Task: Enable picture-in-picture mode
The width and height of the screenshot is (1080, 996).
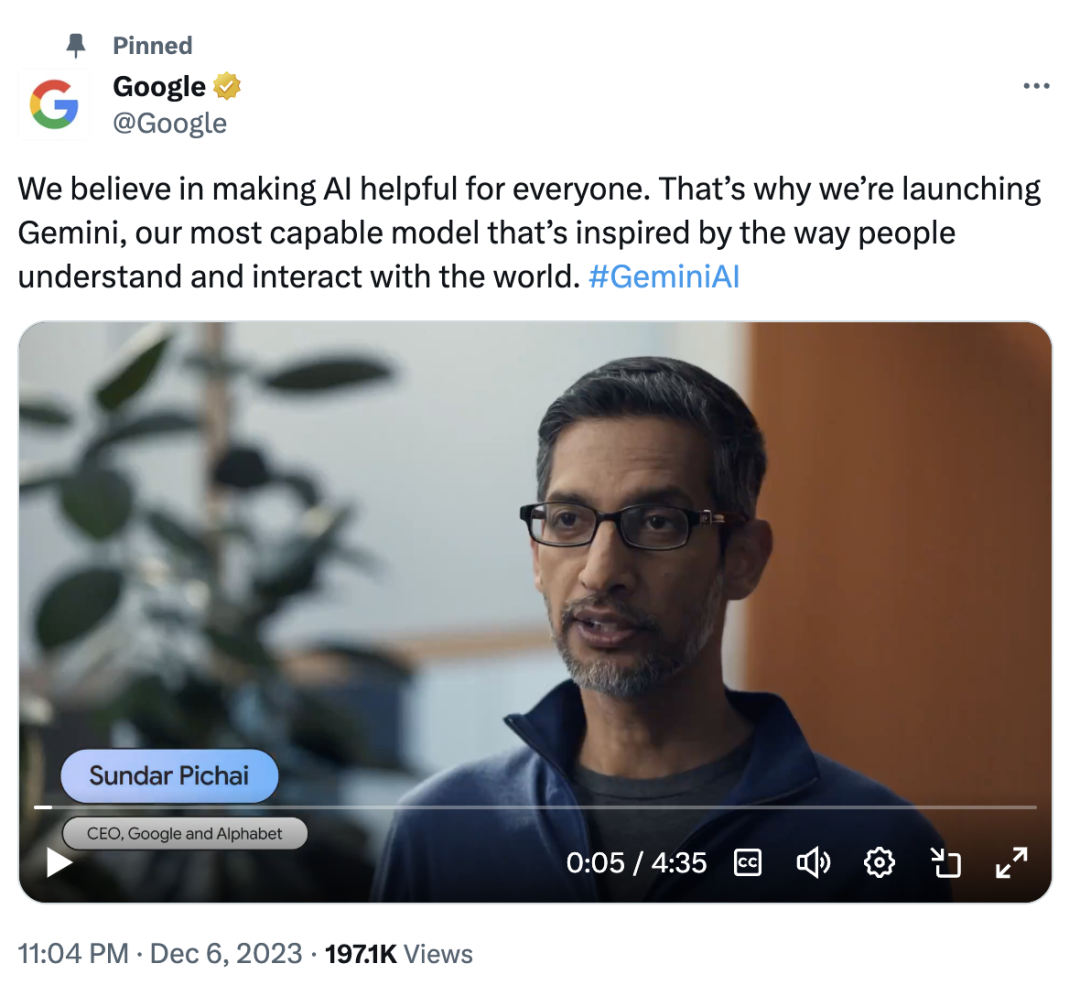Action: pyautogui.click(x=945, y=862)
